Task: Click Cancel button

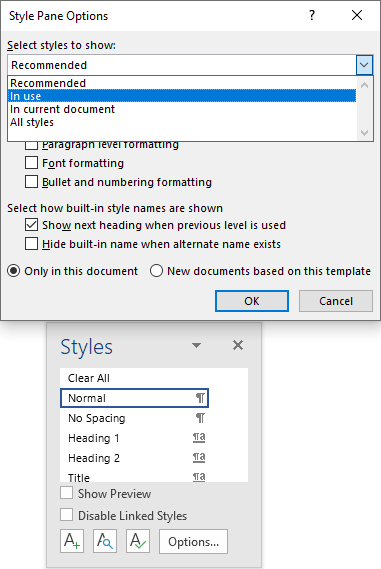Action: pyautogui.click(x=336, y=301)
